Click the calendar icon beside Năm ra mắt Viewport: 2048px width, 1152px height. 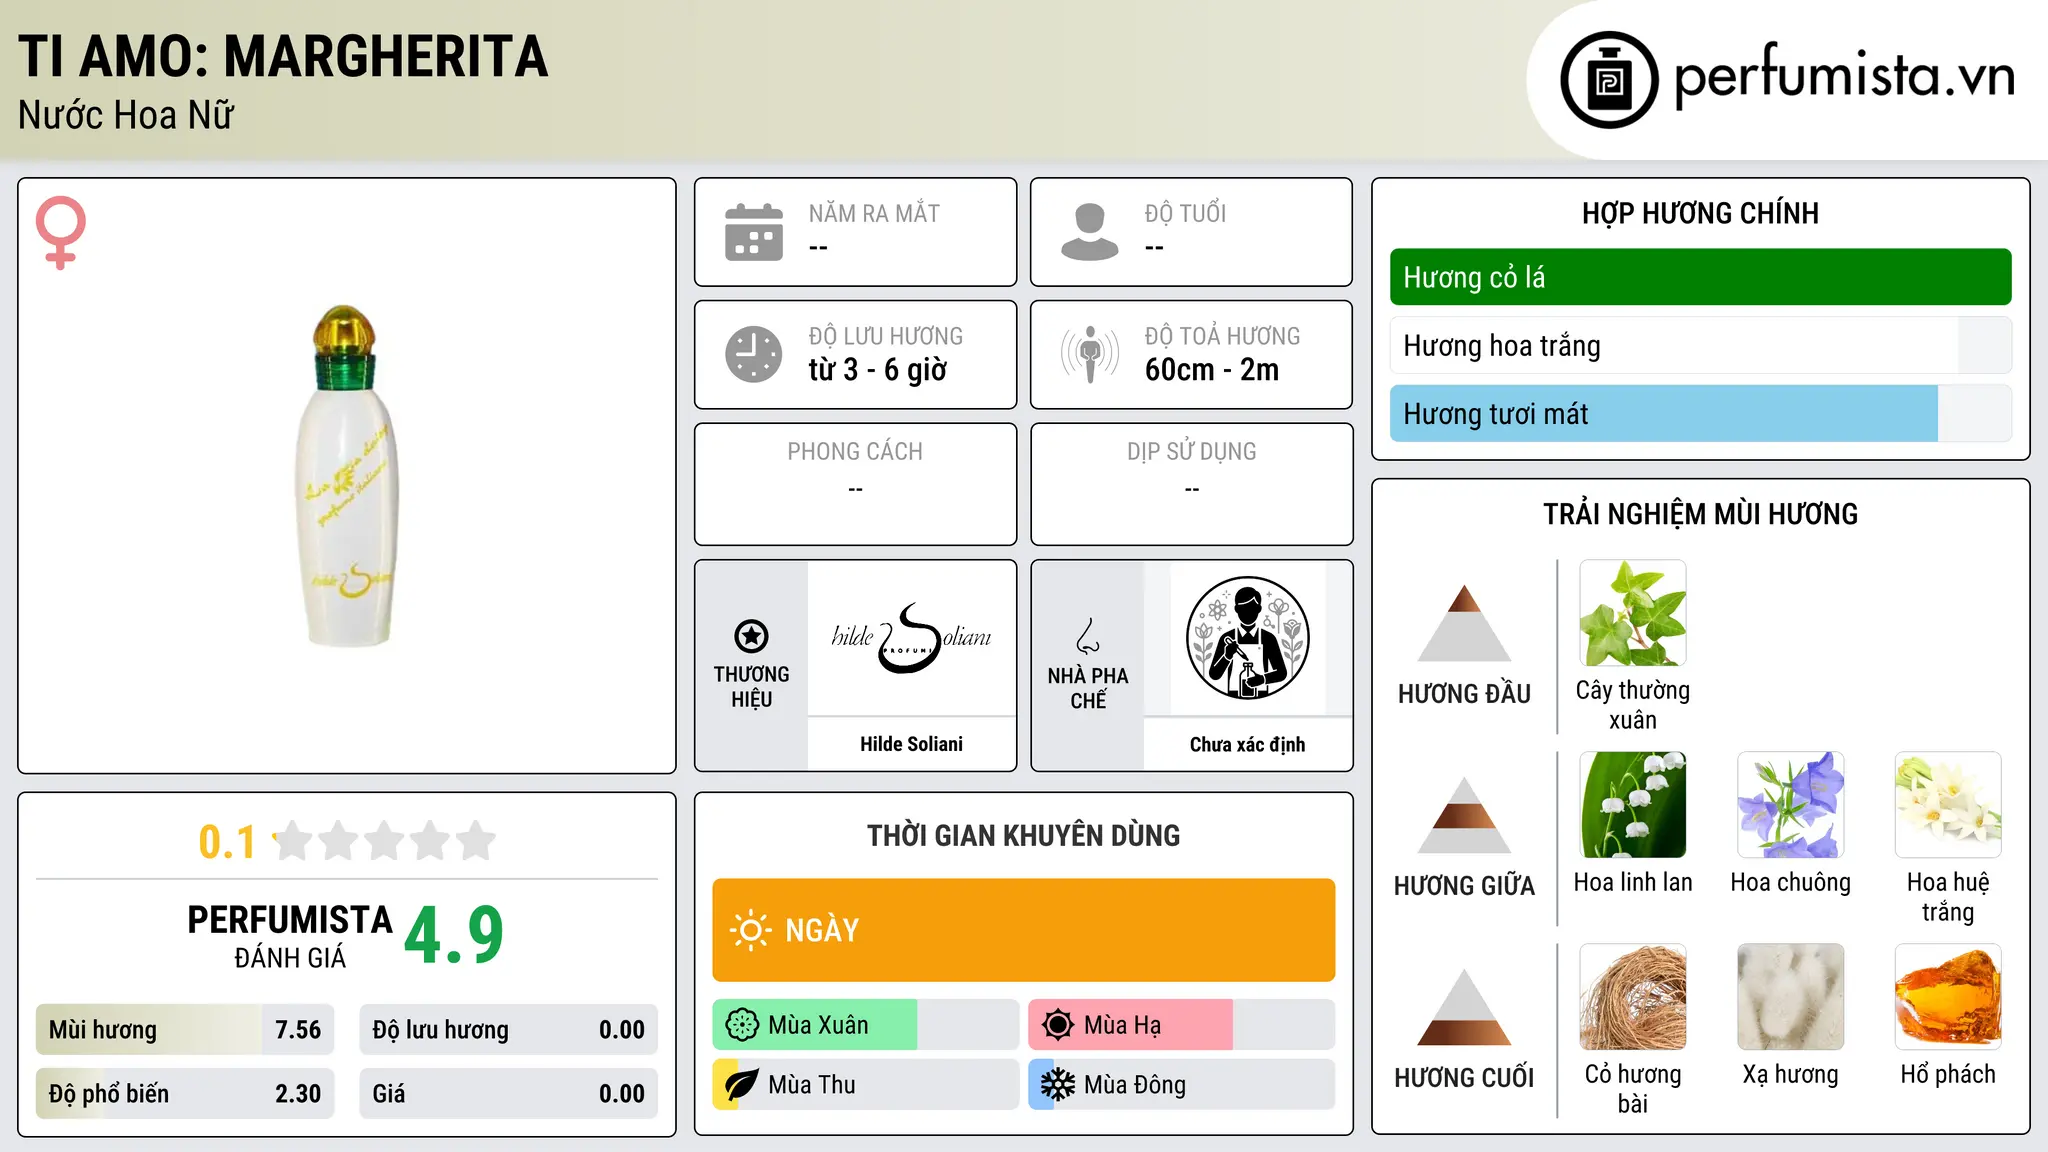[x=754, y=232]
